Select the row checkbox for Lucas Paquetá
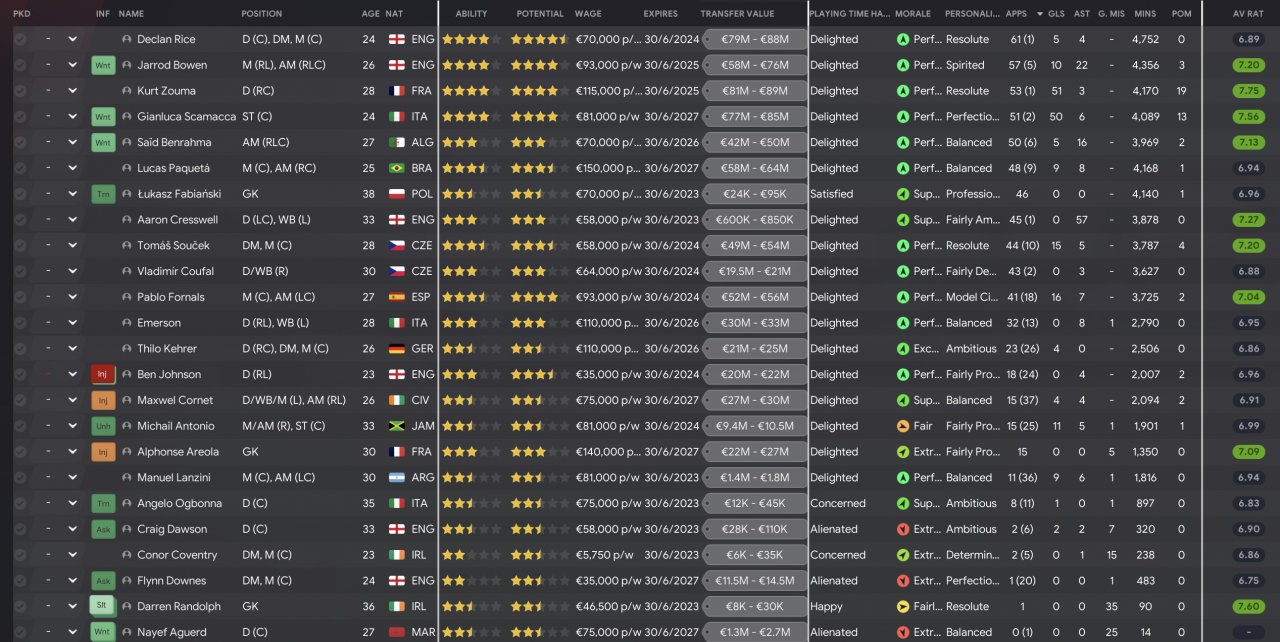1280x642 pixels. (20, 168)
